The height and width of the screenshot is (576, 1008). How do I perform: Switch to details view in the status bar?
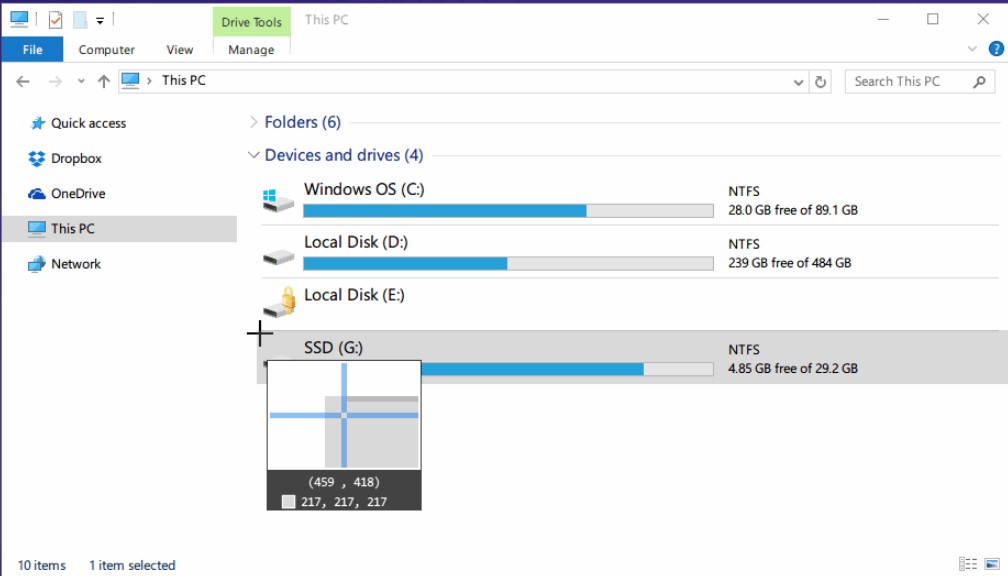click(967, 564)
